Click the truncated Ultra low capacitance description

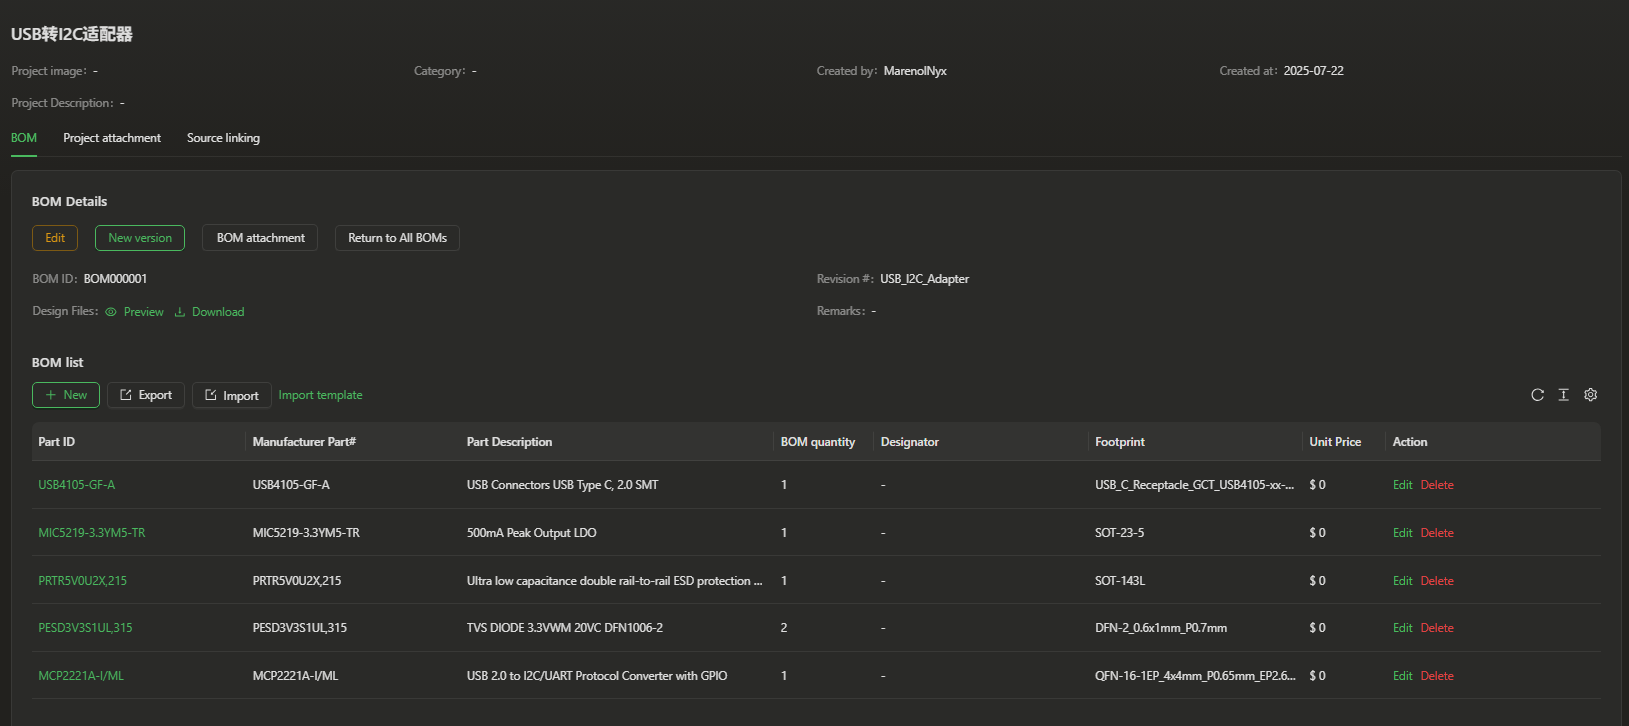(614, 581)
